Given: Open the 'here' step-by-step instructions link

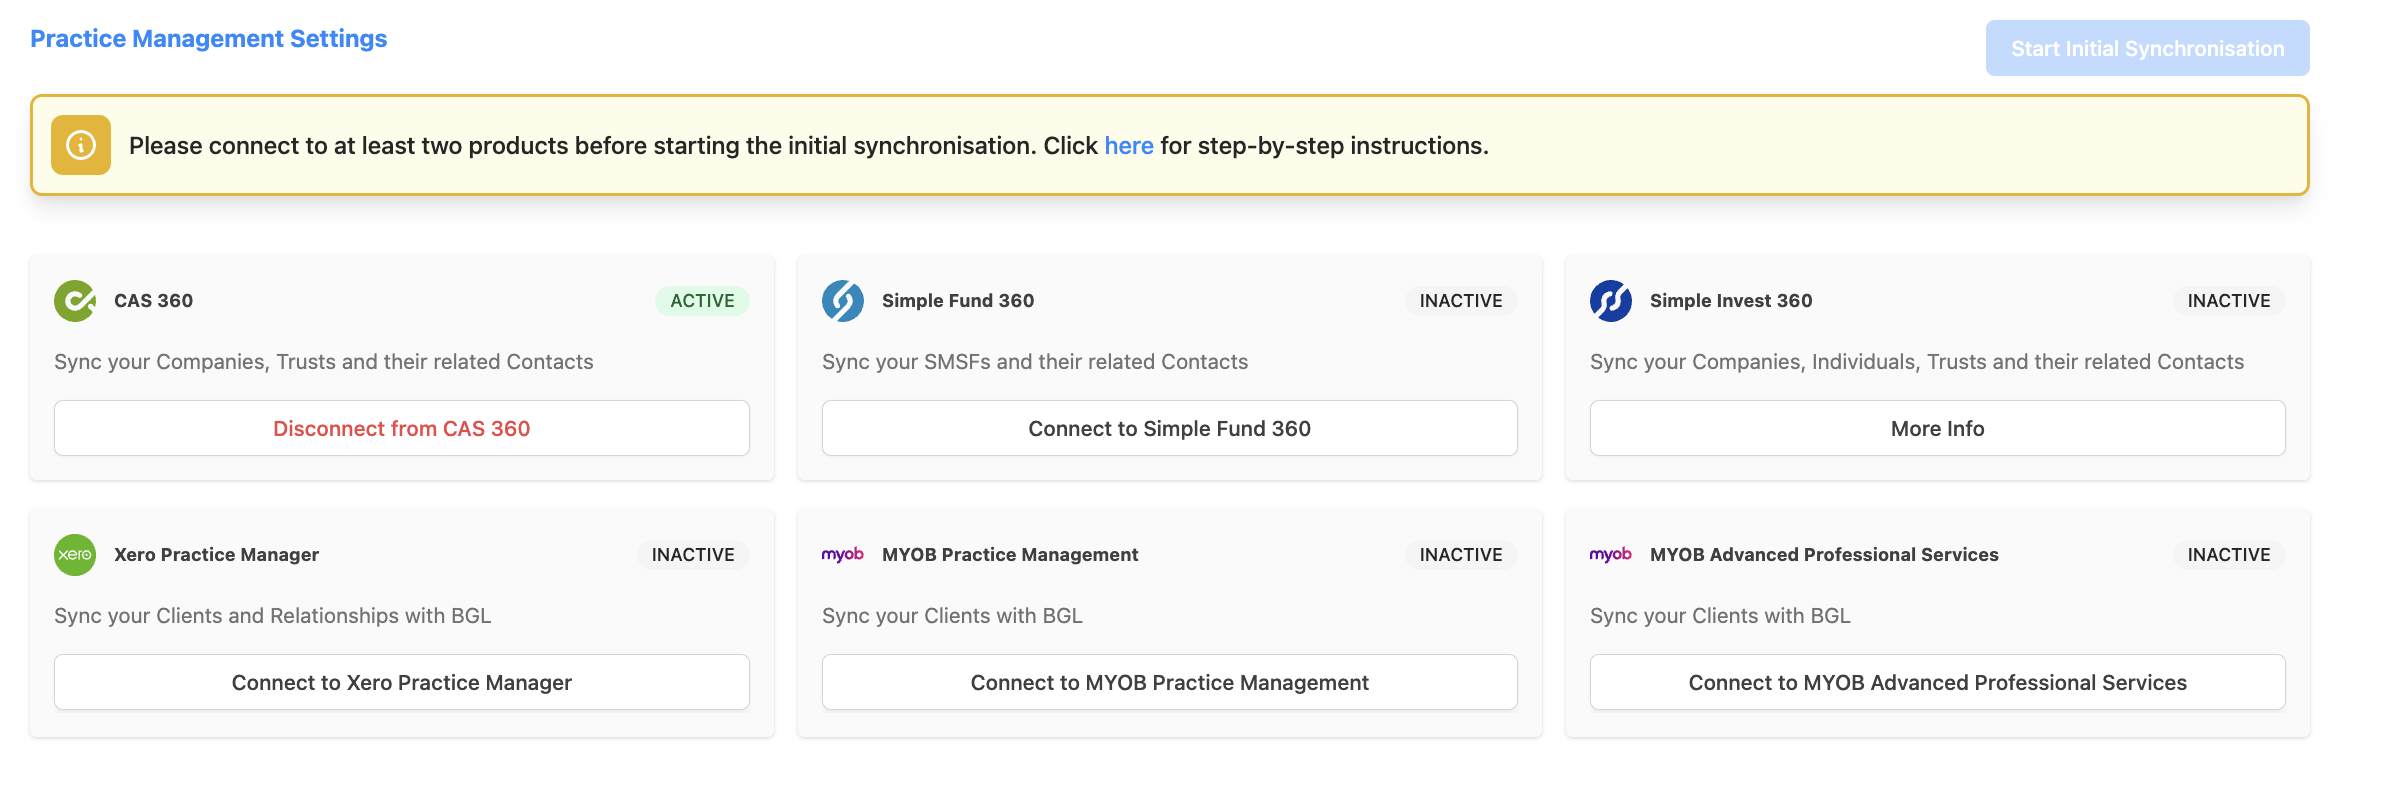Looking at the screenshot, I should (1129, 146).
